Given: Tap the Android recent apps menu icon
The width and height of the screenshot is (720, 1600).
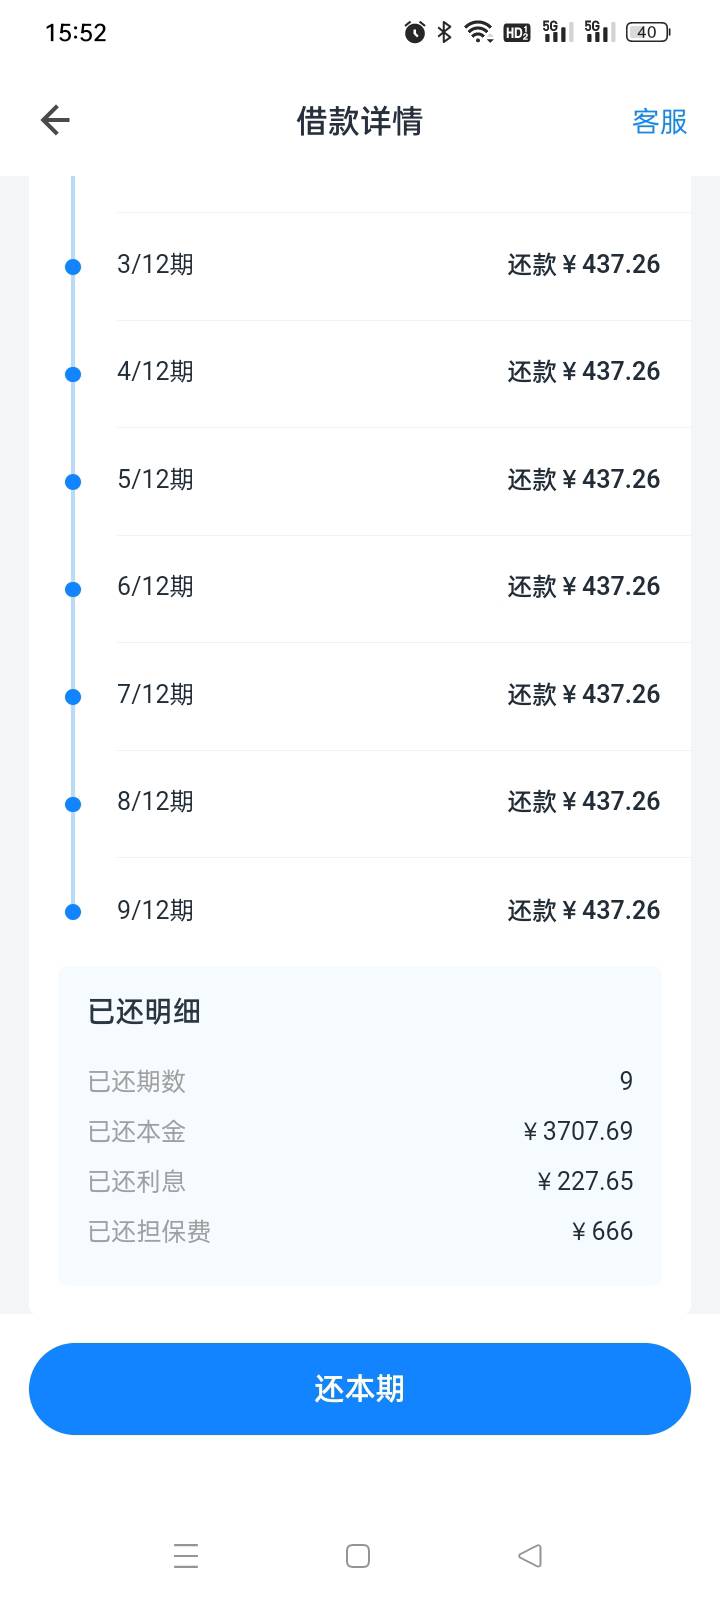Looking at the screenshot, I should pyautogui.click(x=186, y=1555).
